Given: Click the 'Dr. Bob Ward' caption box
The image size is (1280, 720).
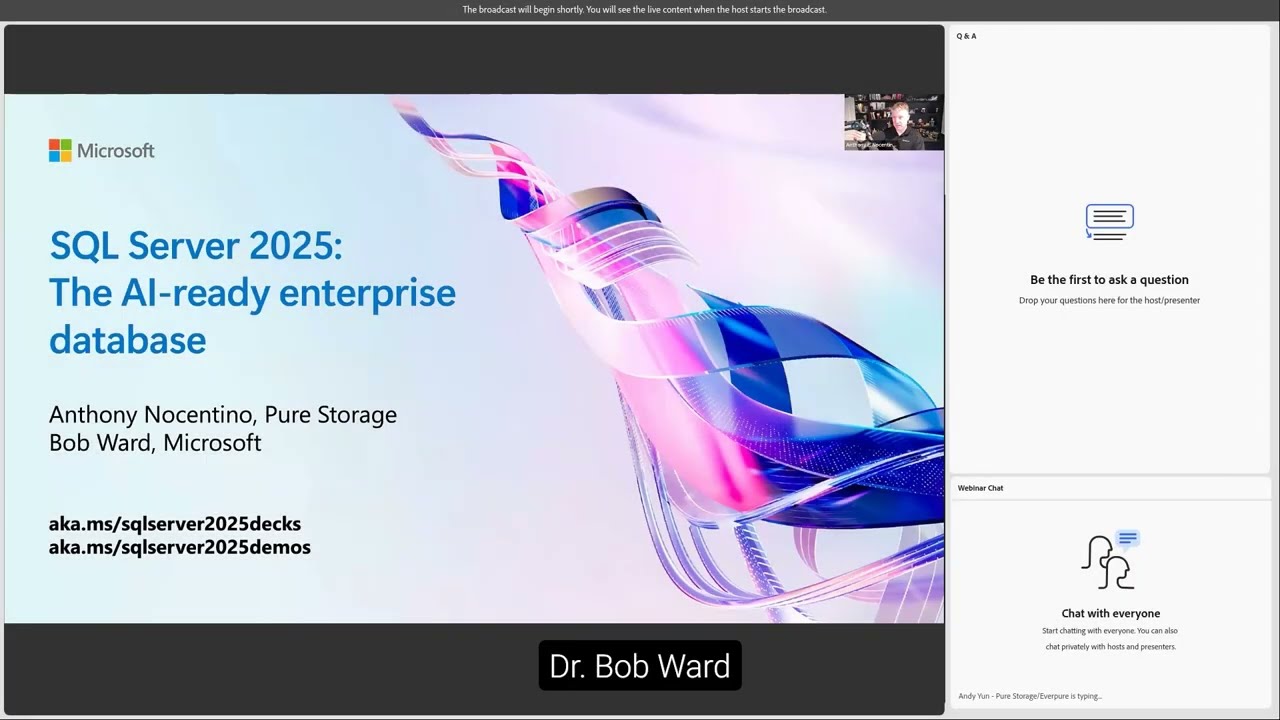Looking at the screenshot, I should (640, 666).
